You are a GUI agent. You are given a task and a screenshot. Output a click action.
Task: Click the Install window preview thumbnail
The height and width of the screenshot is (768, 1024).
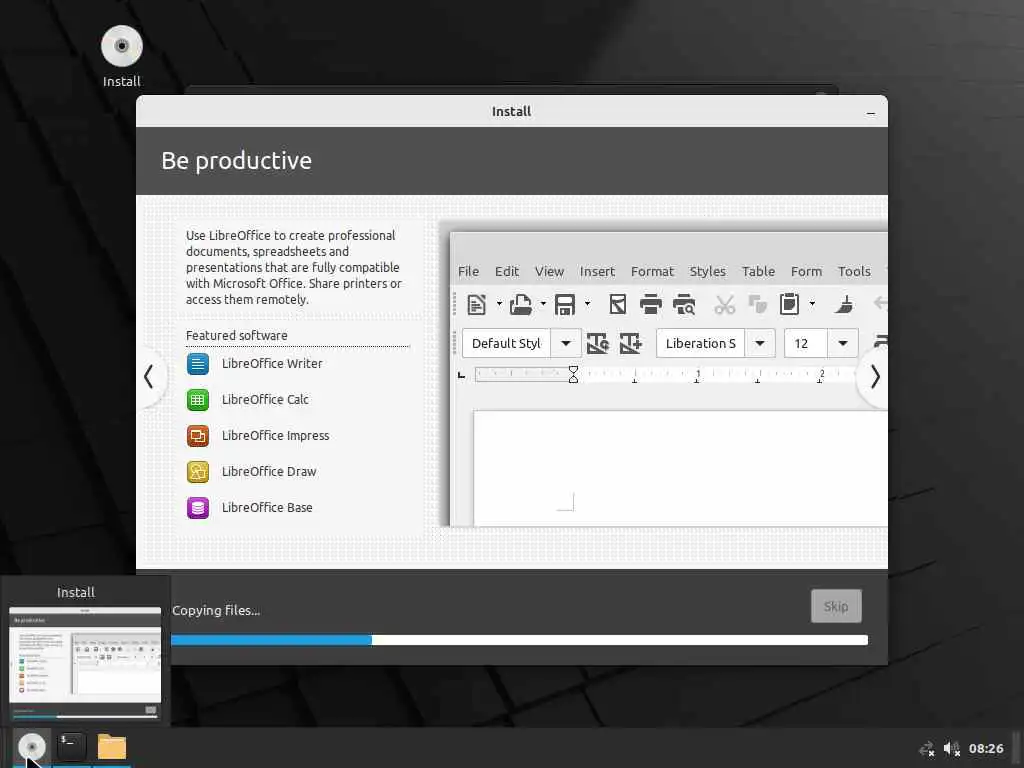tap(85, 664)
